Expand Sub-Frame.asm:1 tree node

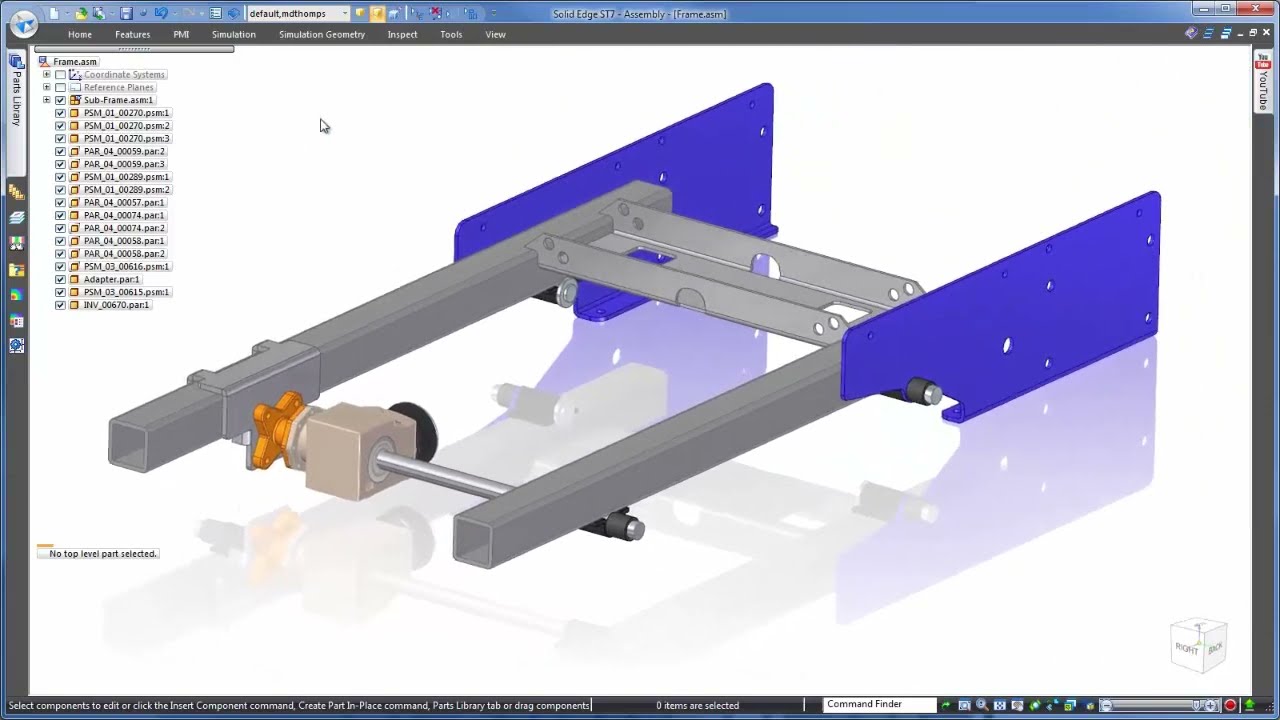click(x=46, y=100)
